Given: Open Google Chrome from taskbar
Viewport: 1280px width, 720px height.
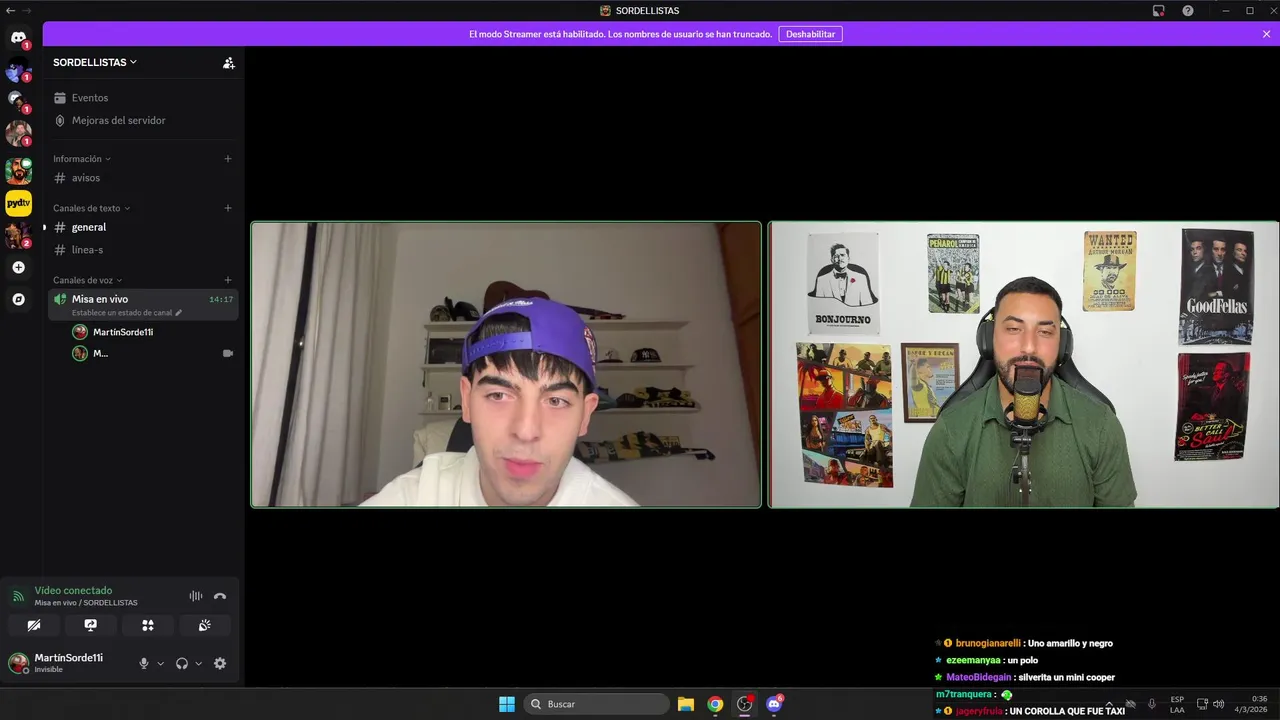Looking at the screenshot, I should [715, 704].
